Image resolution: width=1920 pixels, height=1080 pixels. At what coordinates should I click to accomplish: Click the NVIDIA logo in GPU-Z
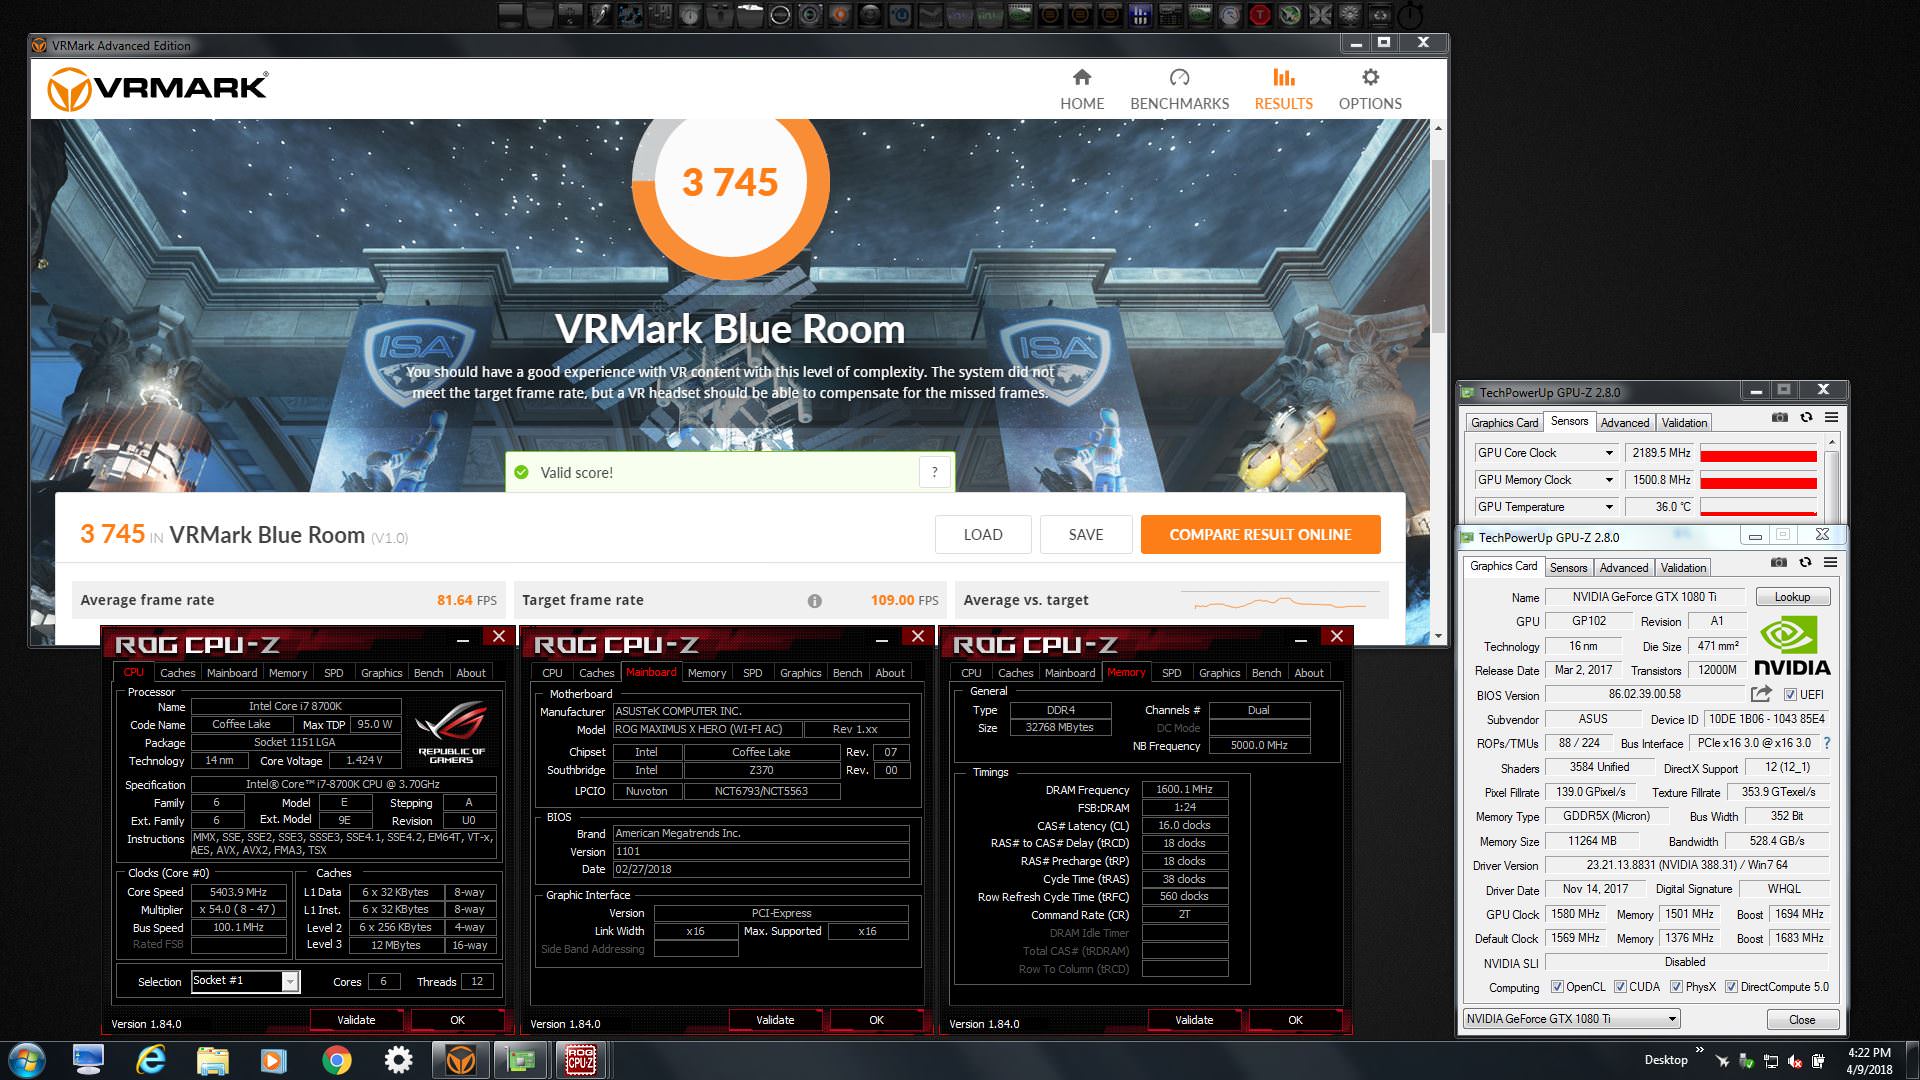coord(1792,647)
